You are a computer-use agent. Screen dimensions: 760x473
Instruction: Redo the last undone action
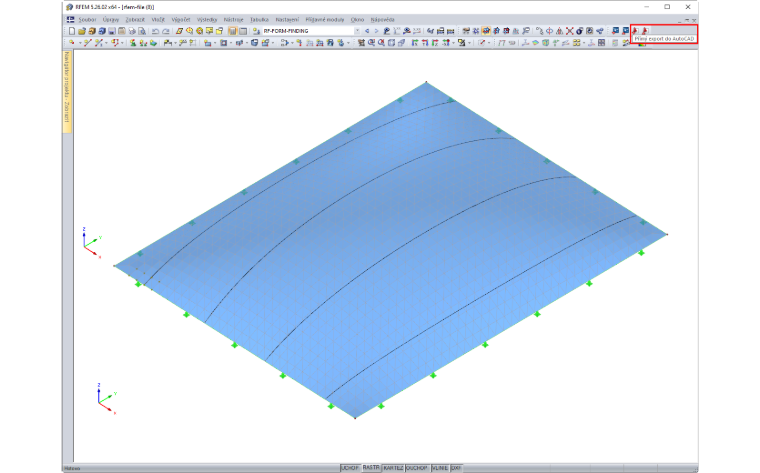tap(166, 31)
